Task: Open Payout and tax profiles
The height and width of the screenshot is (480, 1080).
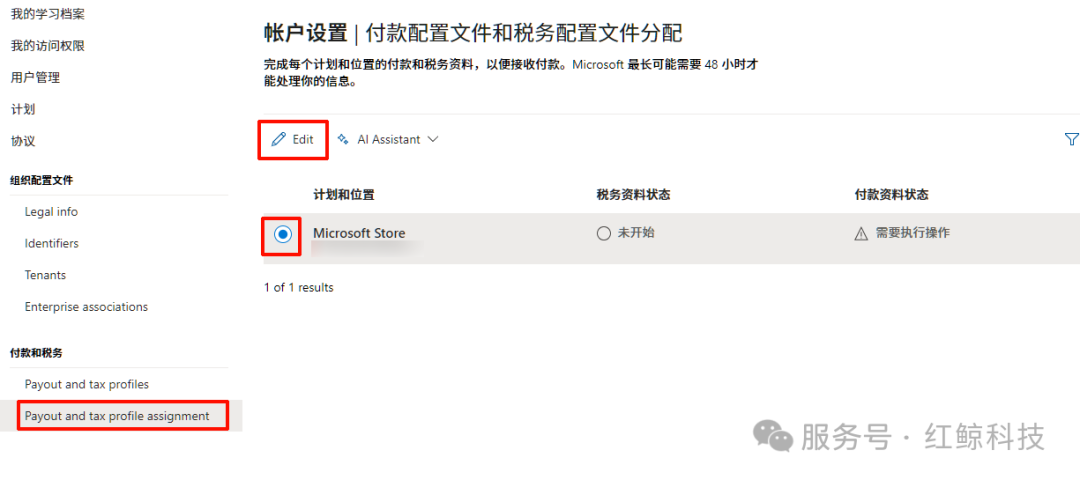Action: (x=87, y=384)
